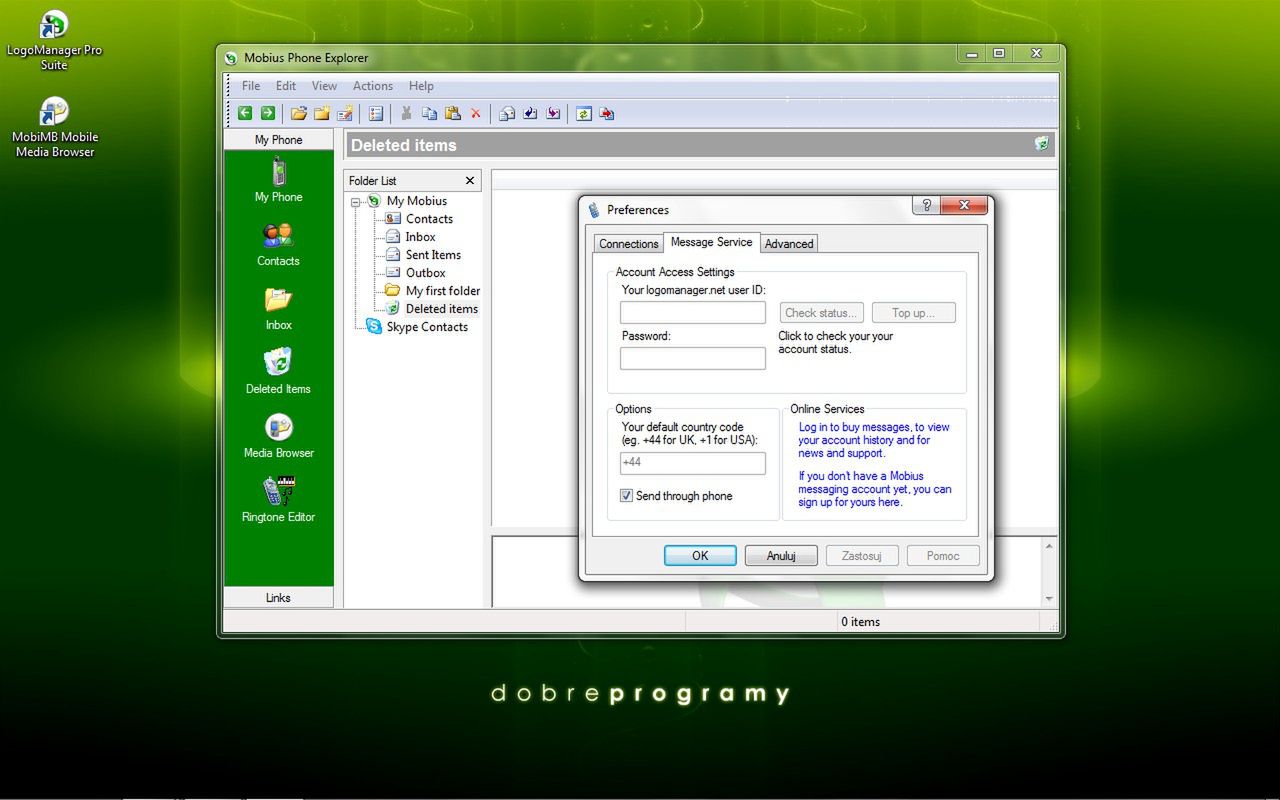The image size is (1280, 800).
Task: Select Outbox in the folder tree
Action: coord(425,273)
